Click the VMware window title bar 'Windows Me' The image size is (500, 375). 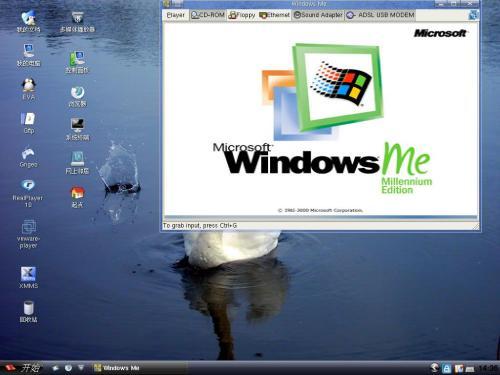[x=309, y=4]
